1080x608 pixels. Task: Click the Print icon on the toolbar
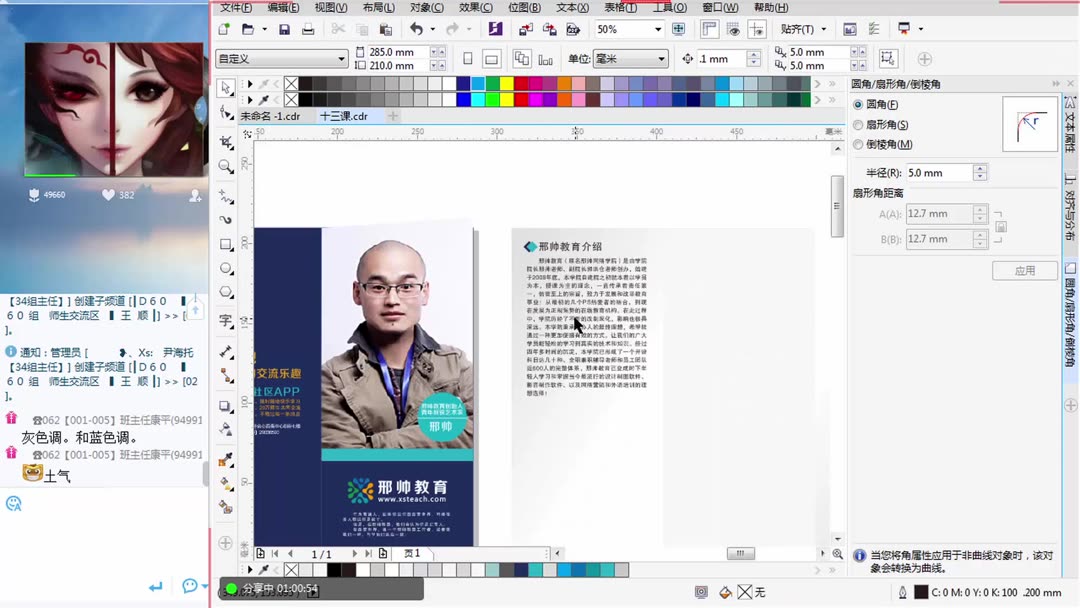309,29
